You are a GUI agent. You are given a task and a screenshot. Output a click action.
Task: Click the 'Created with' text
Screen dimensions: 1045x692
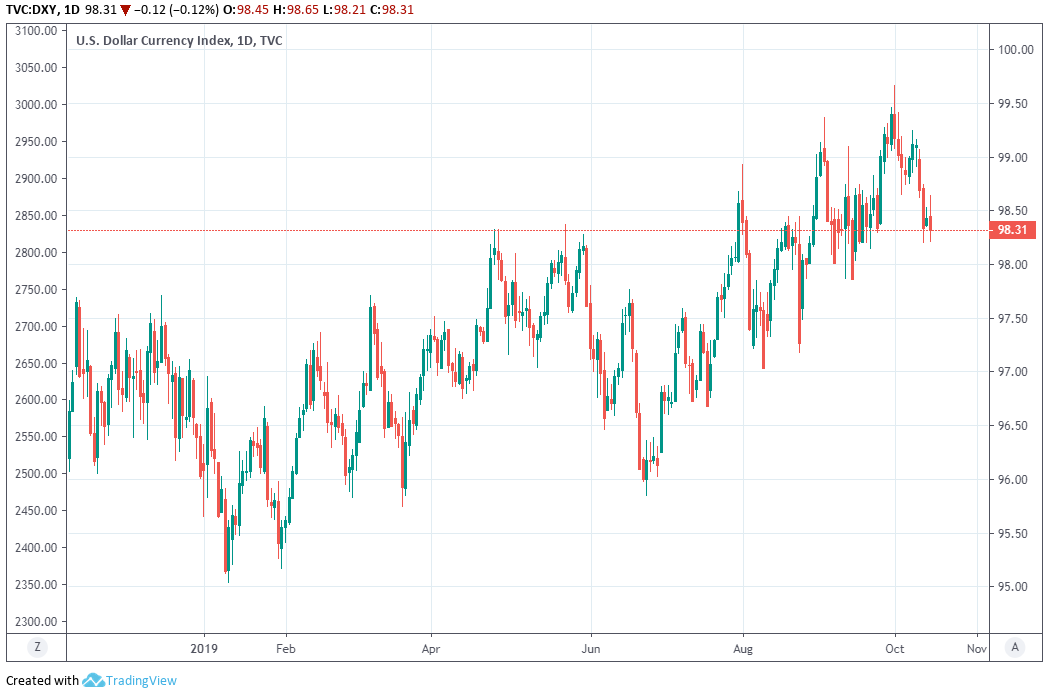pos(42,681)
